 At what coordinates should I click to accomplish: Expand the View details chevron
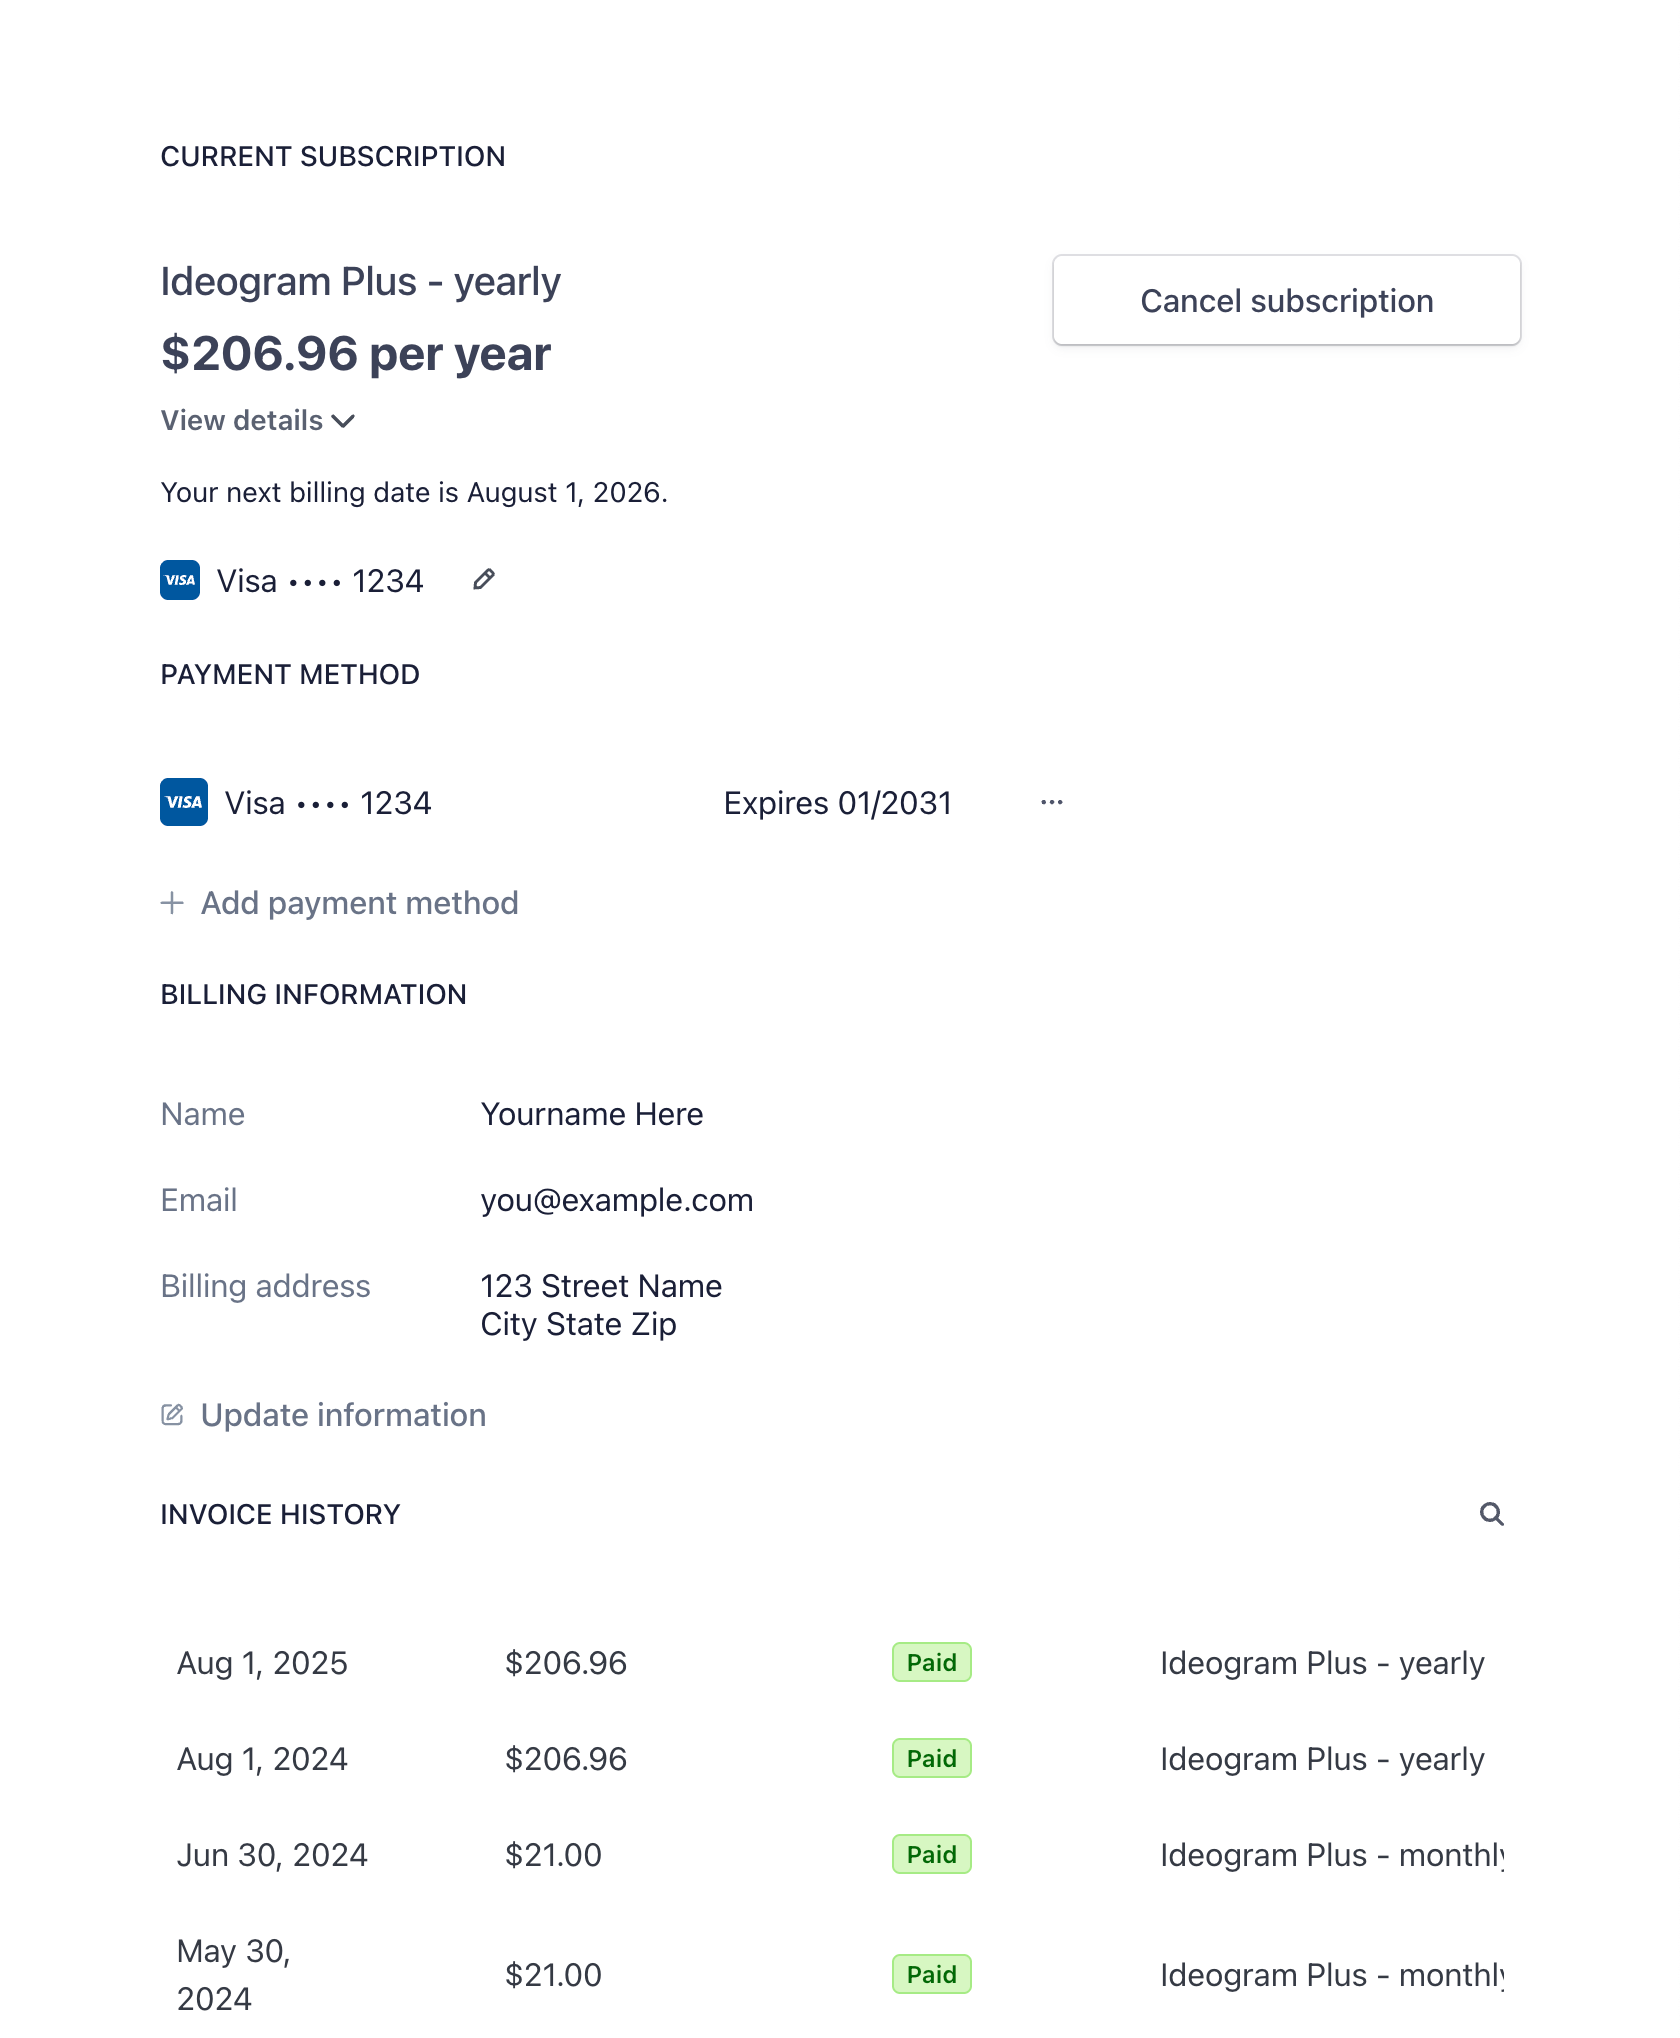coord(343,421)
